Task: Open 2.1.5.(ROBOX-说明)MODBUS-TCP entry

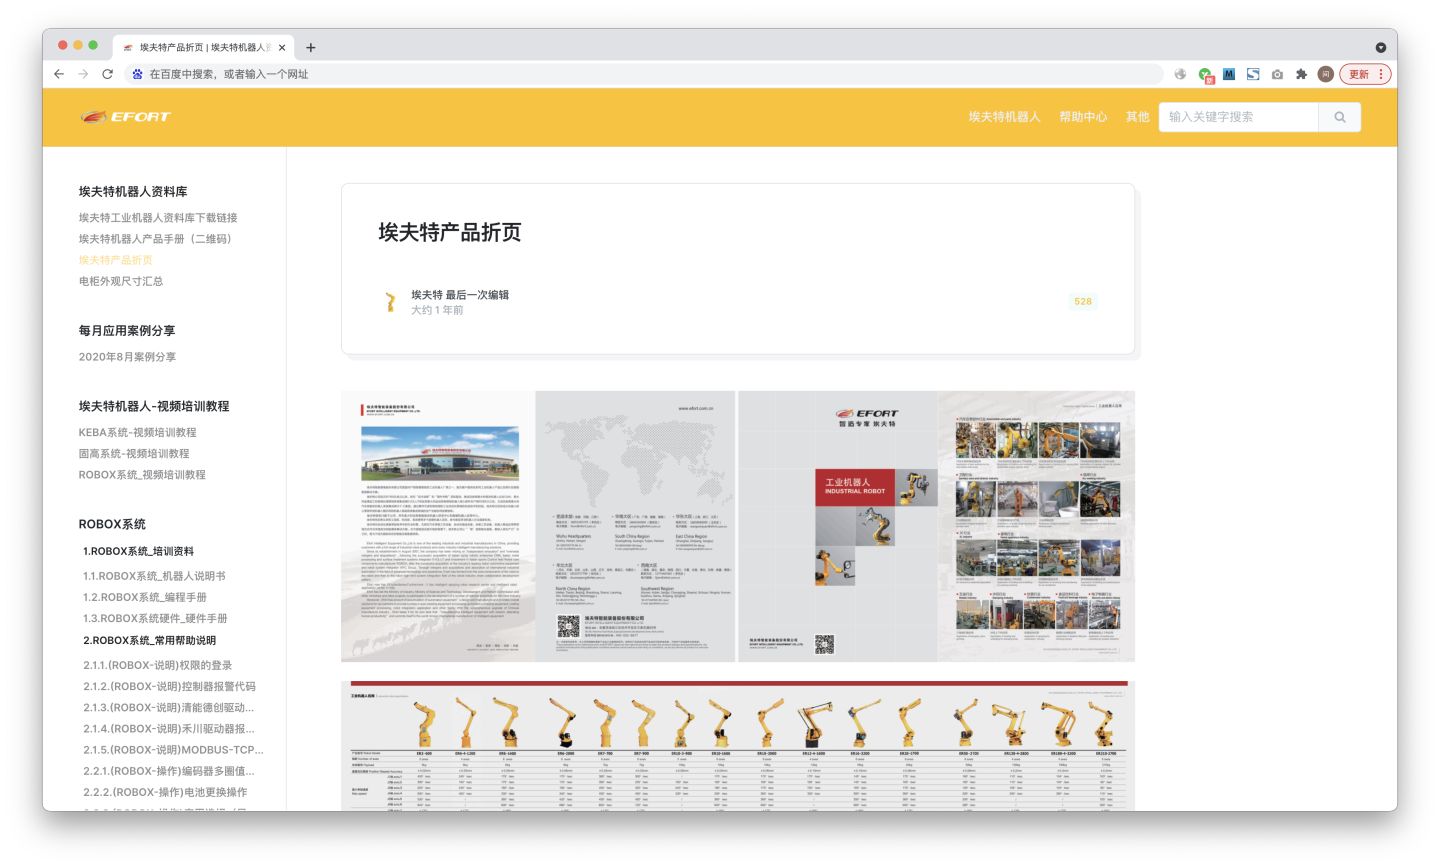Action: point(173,750)
